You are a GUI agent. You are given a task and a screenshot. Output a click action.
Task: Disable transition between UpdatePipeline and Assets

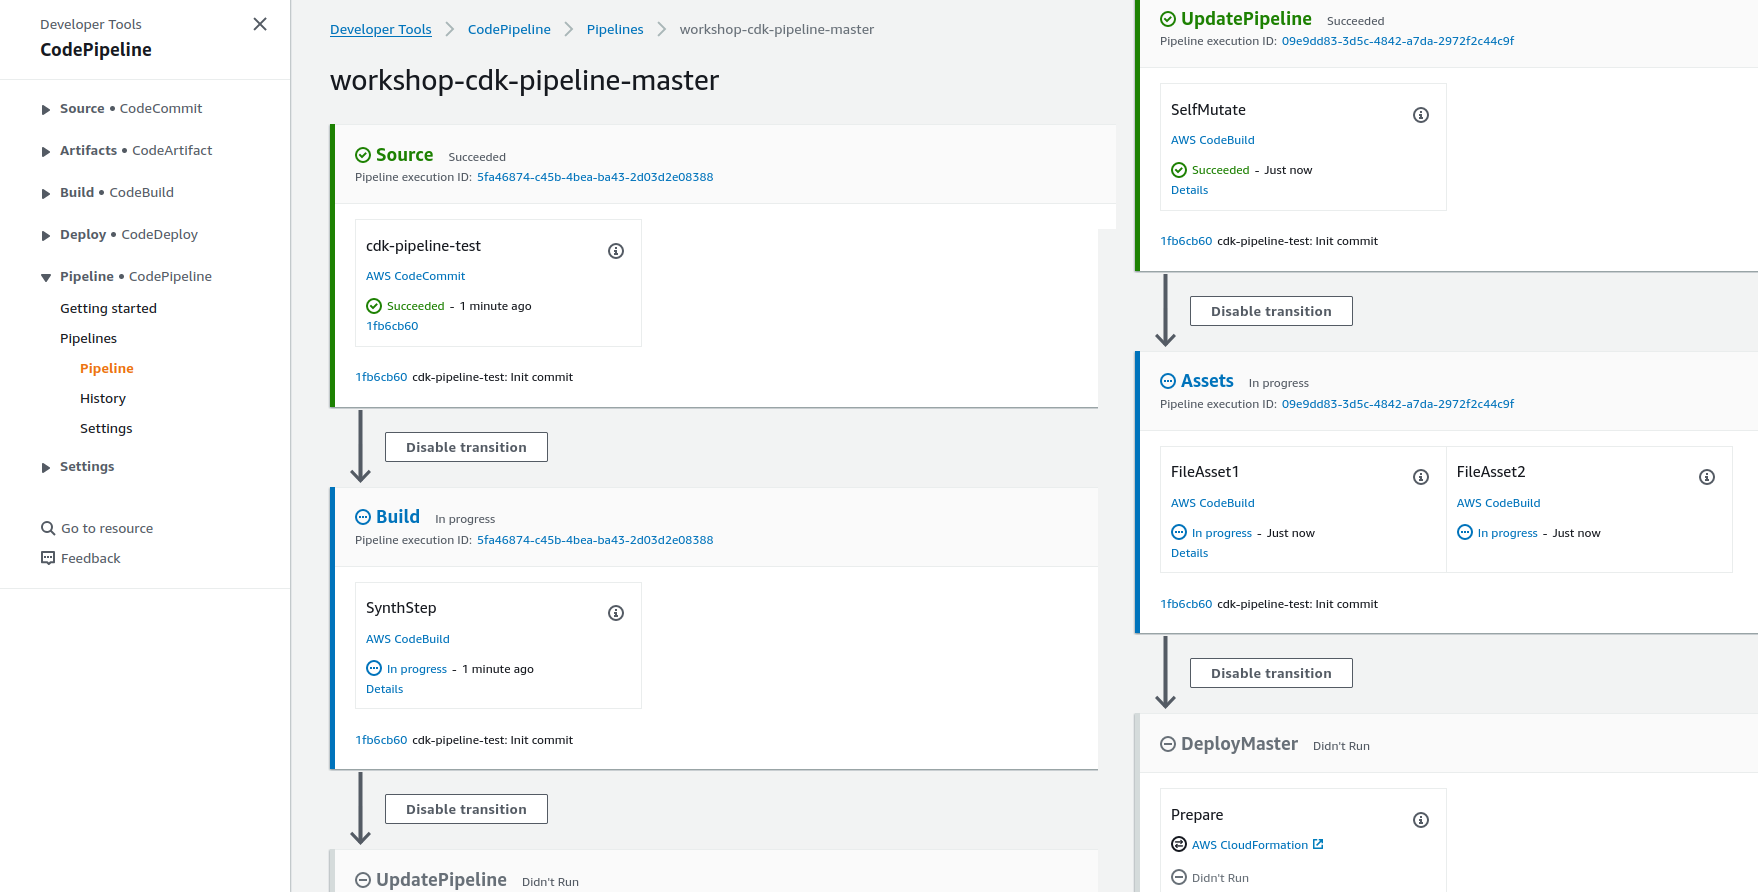(1271, 311)
